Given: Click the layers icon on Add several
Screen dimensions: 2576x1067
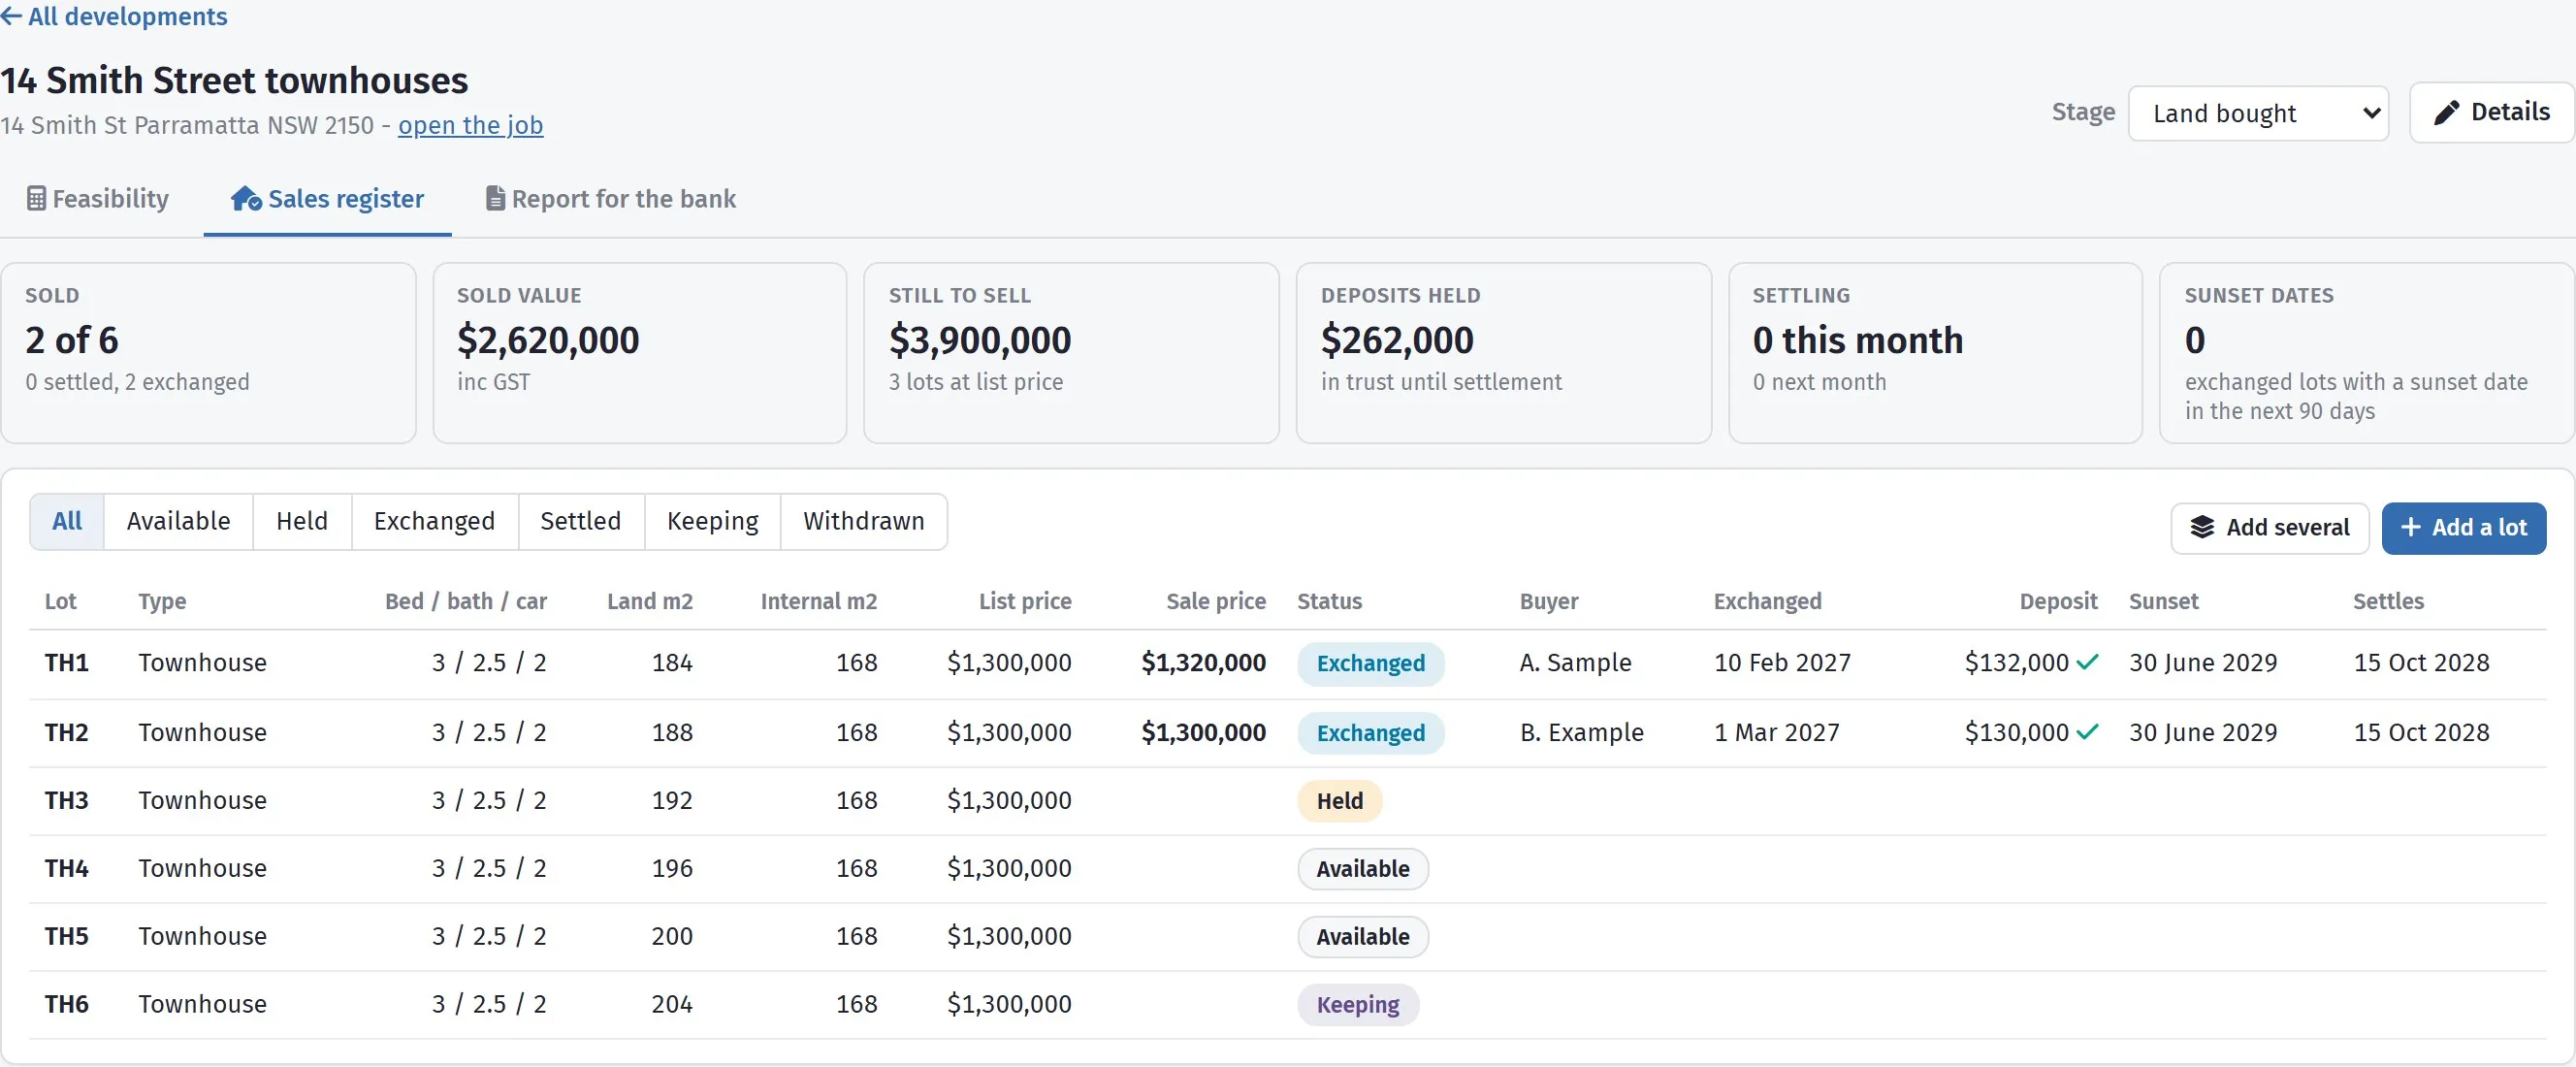Looking at the screenshot, I should pos(2202,527).
